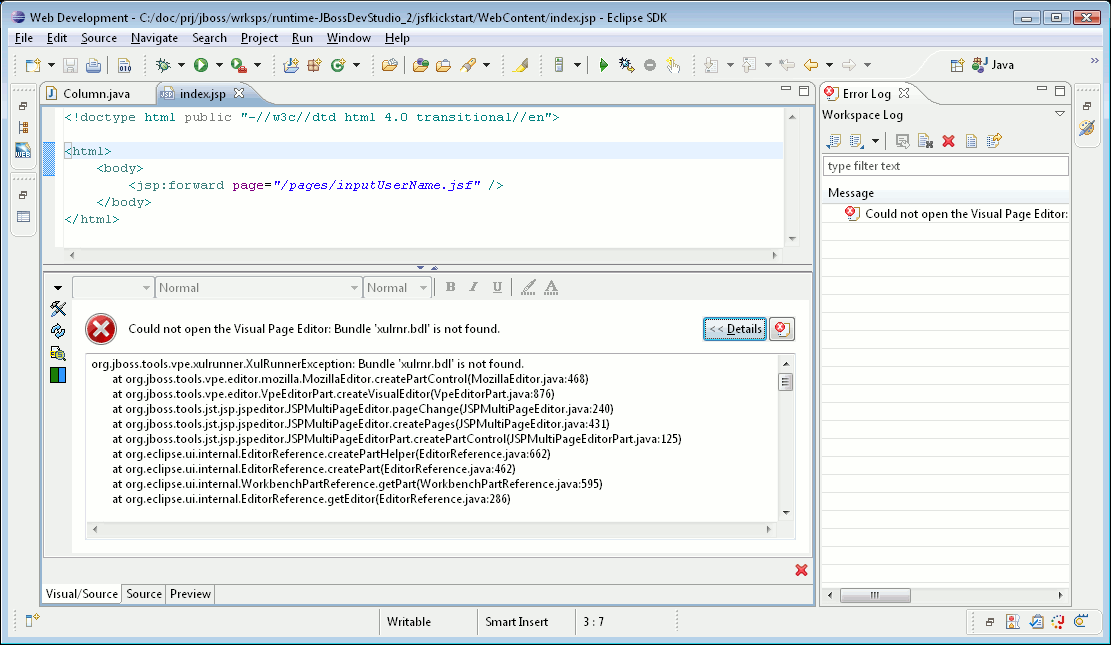Open the Project menu
Viewport: 1111px width, 645px height.
[259, 38]
